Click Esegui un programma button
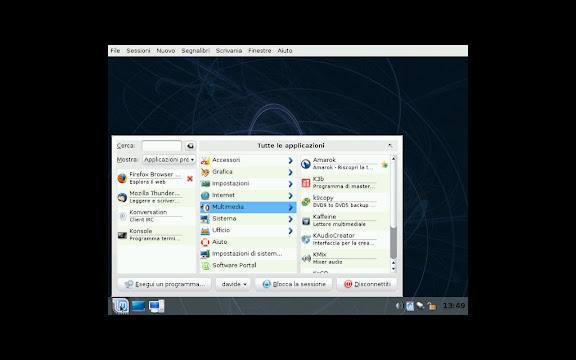Screen dimensions: 576x360 coord(164,284)
